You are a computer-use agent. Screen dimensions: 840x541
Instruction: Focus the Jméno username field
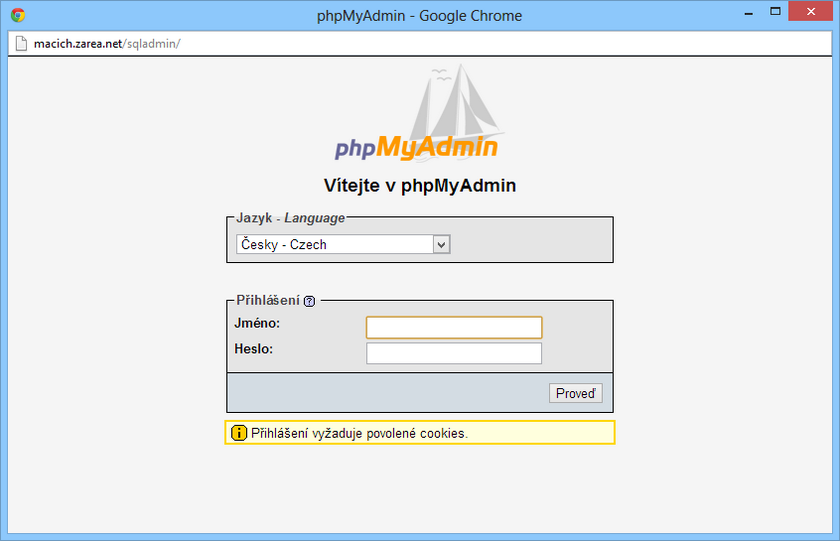click(454, 327)
